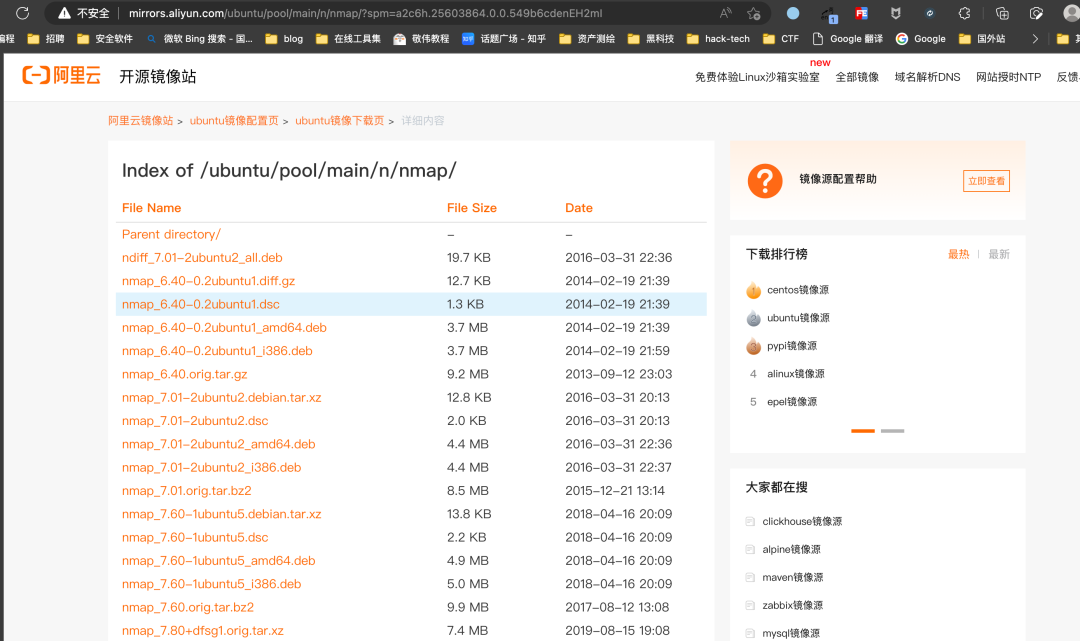Select the gray second carousel indicator
1080x641 pixels.
[x=892, y=431]
